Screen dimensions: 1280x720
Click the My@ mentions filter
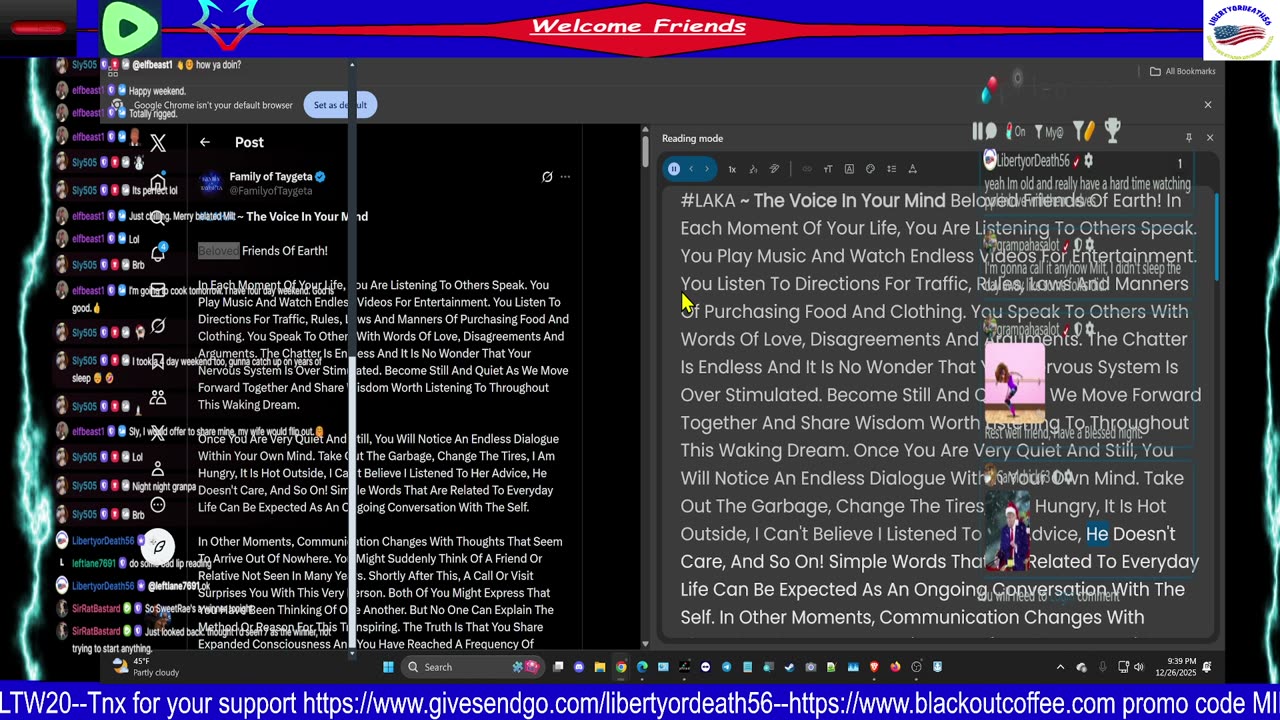tap(1048, 131)
